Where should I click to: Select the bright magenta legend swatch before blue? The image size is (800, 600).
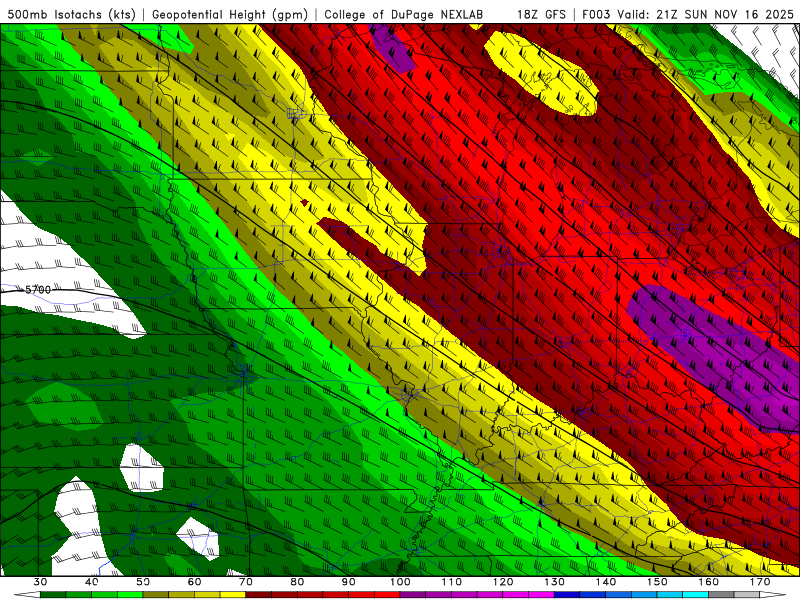tap(541, 594)
